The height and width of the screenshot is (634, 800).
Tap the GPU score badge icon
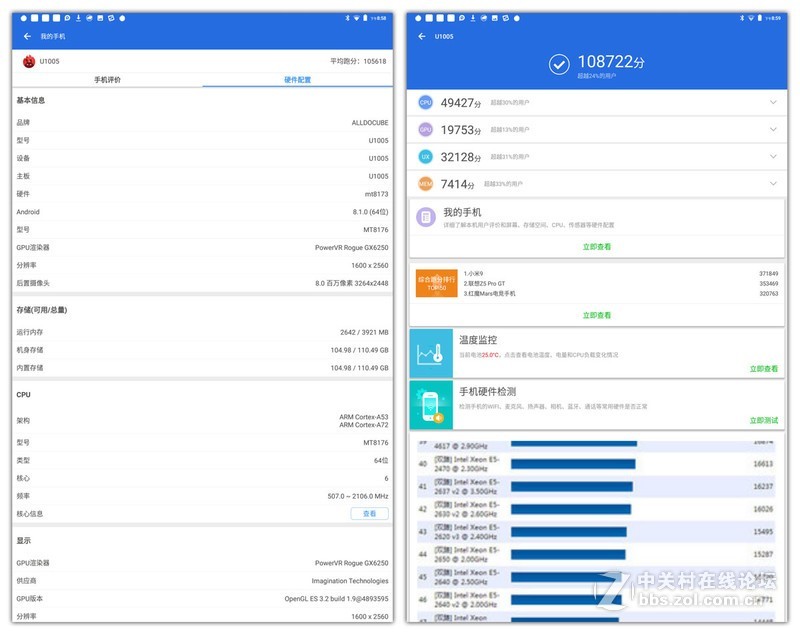[424, 129]
